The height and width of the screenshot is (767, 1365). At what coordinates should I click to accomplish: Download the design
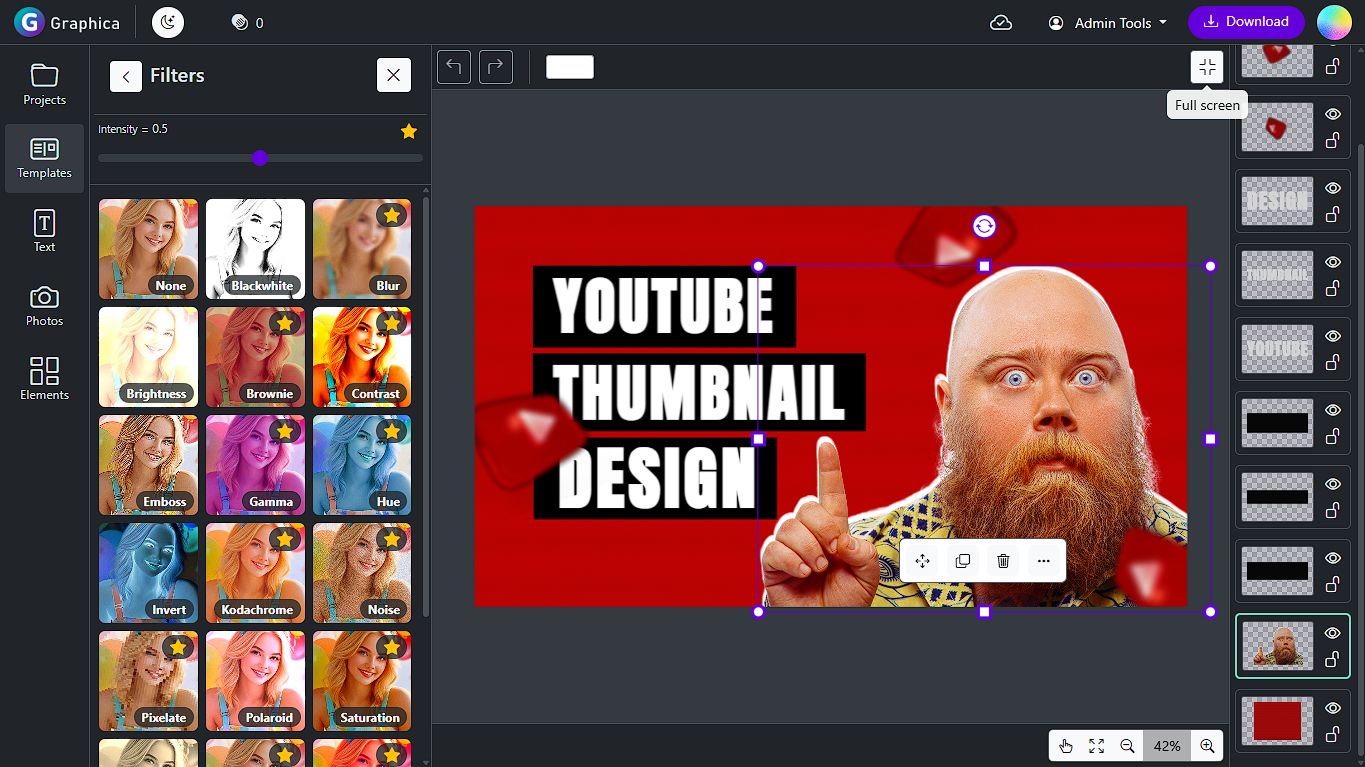coord(1246,22)
